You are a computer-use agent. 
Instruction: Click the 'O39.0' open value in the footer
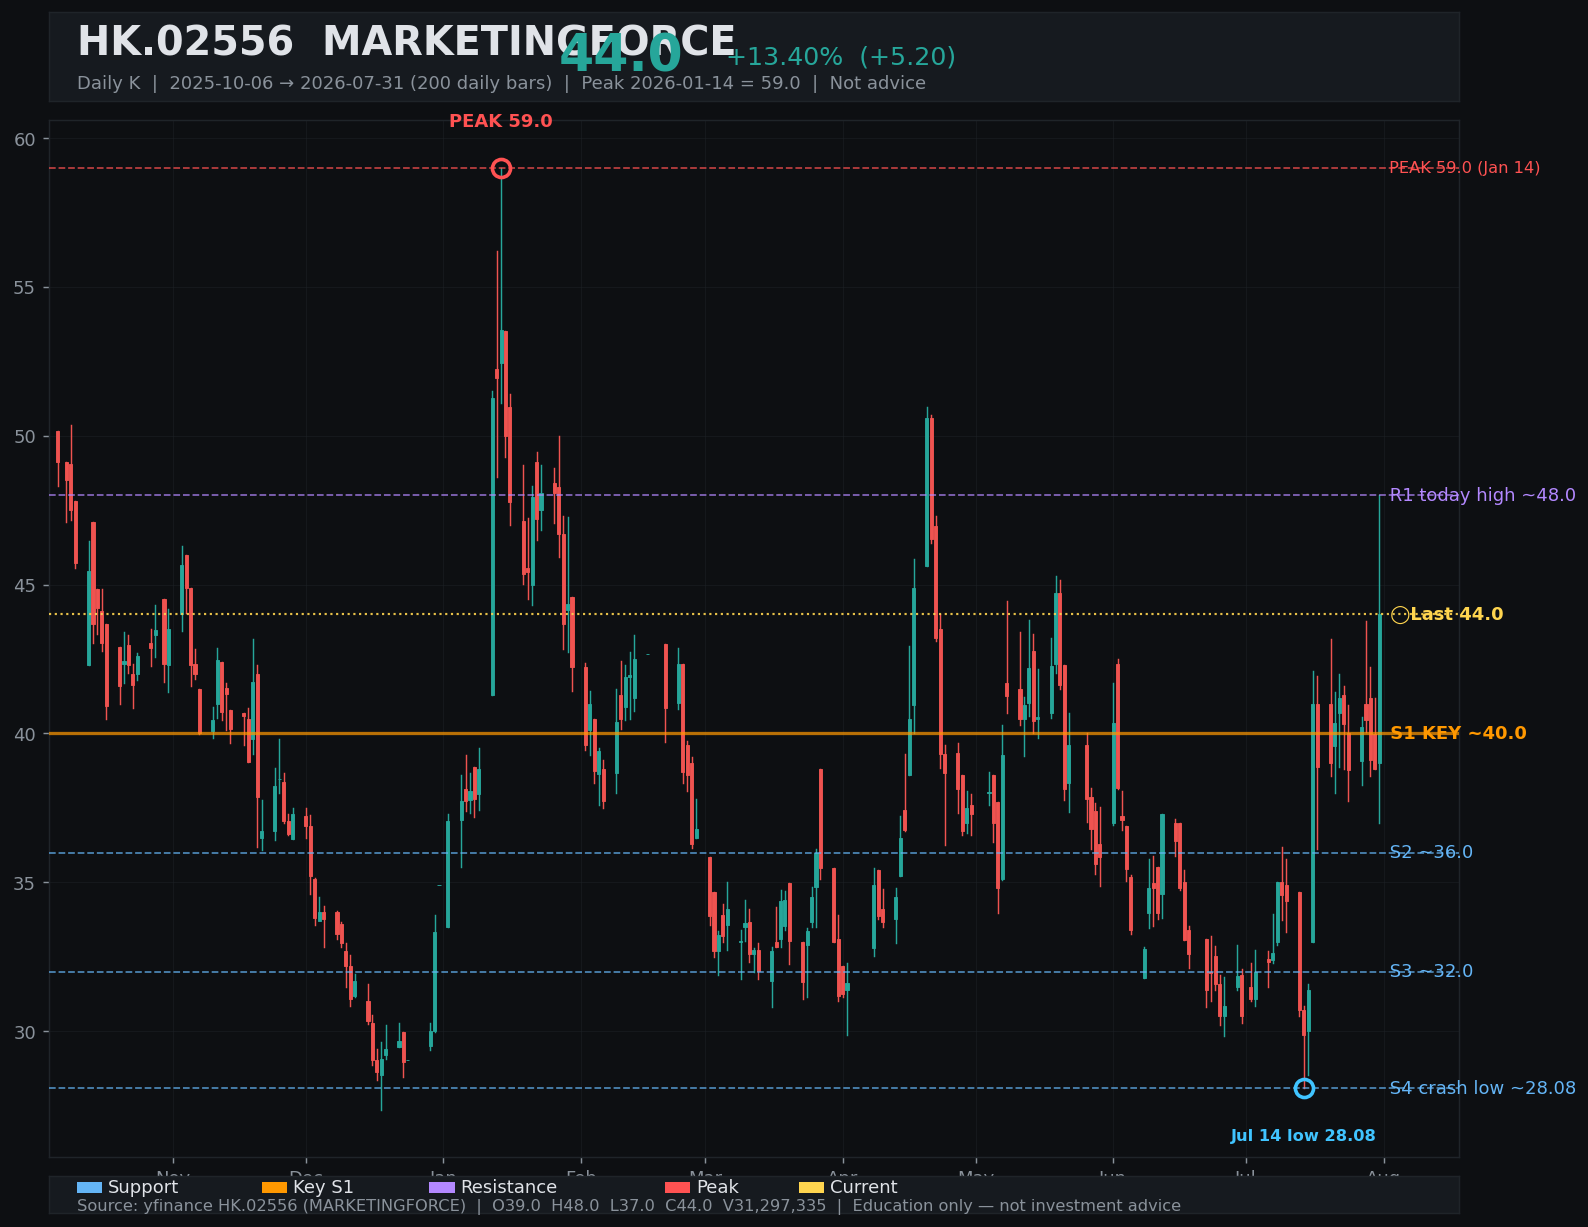516,1206
